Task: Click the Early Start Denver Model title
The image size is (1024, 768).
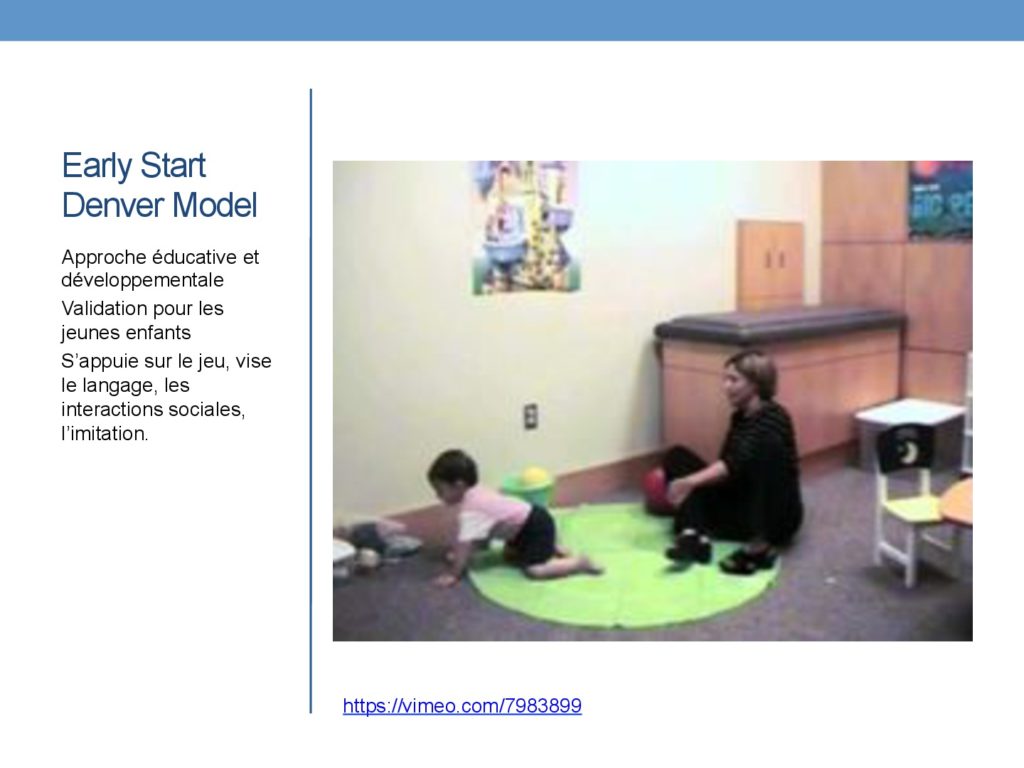Action: pos(159,185)
